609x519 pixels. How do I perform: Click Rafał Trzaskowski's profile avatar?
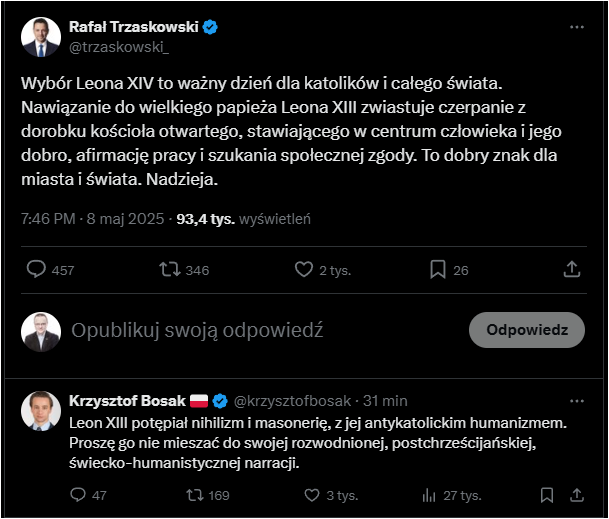click(41, 37)
